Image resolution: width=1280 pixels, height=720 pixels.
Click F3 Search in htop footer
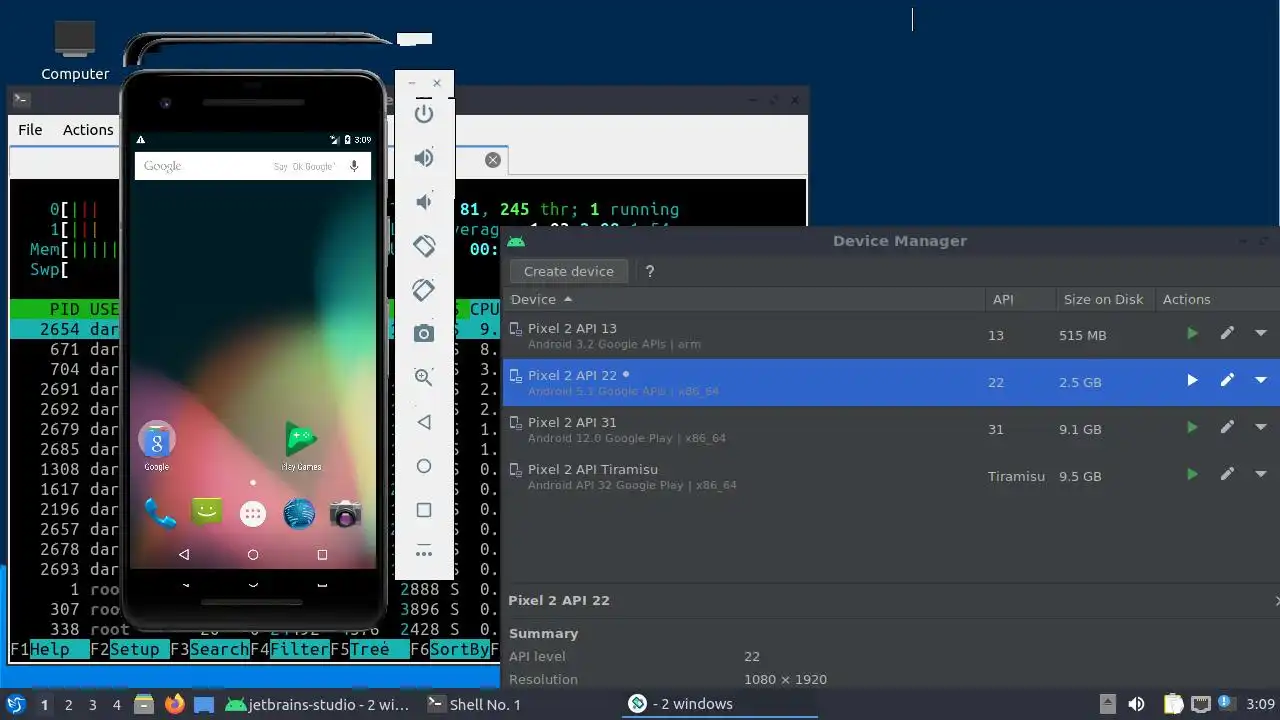point(210,649)
